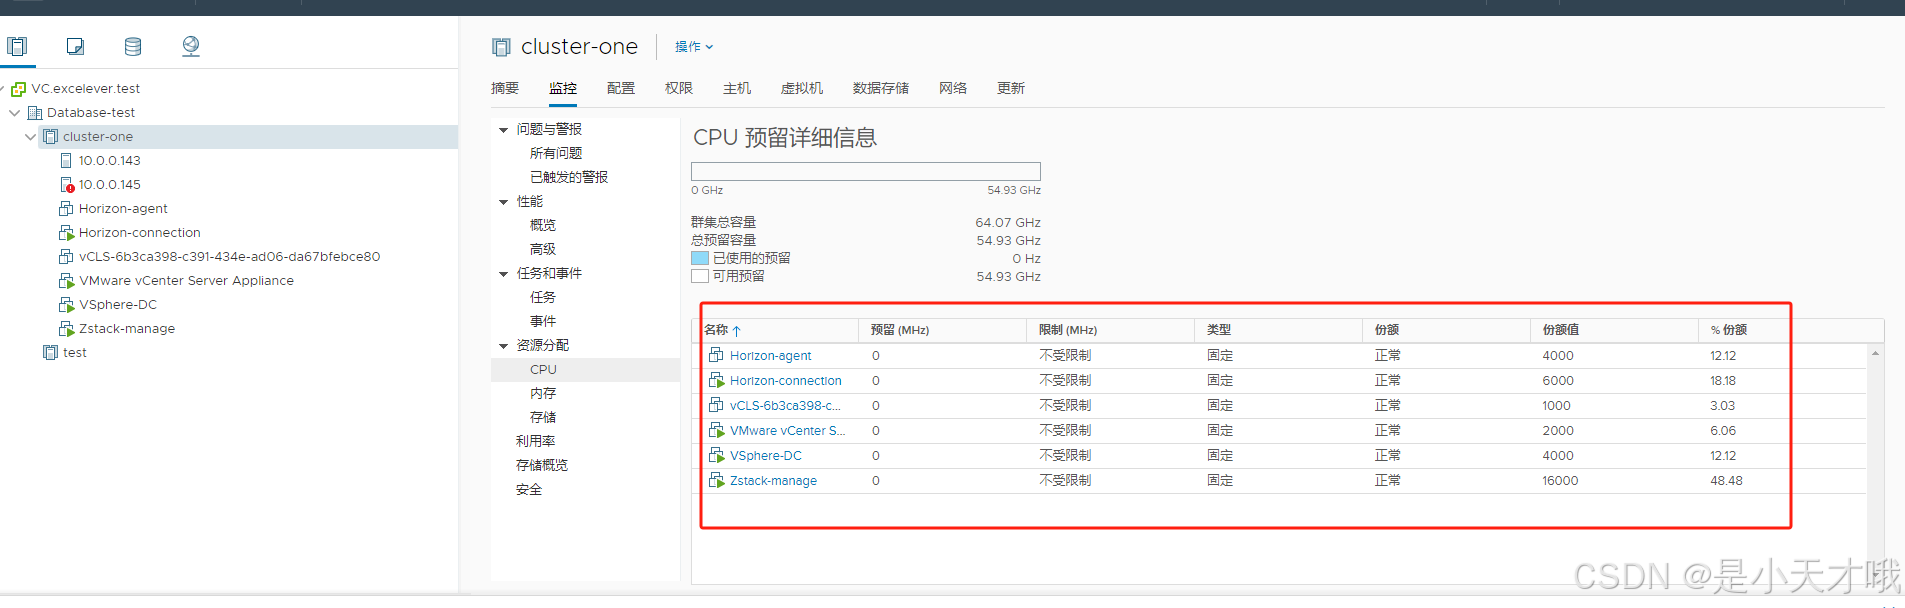The image size is (1905, 608).
Task: Click the cluster icon beside cluster-one in tree
Action: click(x=51, y=137)
